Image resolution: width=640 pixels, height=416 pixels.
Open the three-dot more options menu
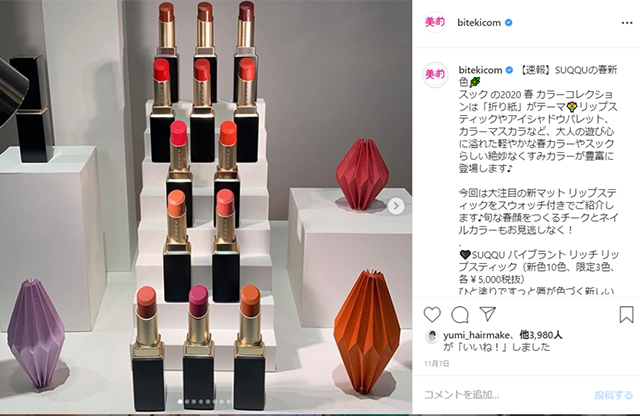click(x=627, y=23)
